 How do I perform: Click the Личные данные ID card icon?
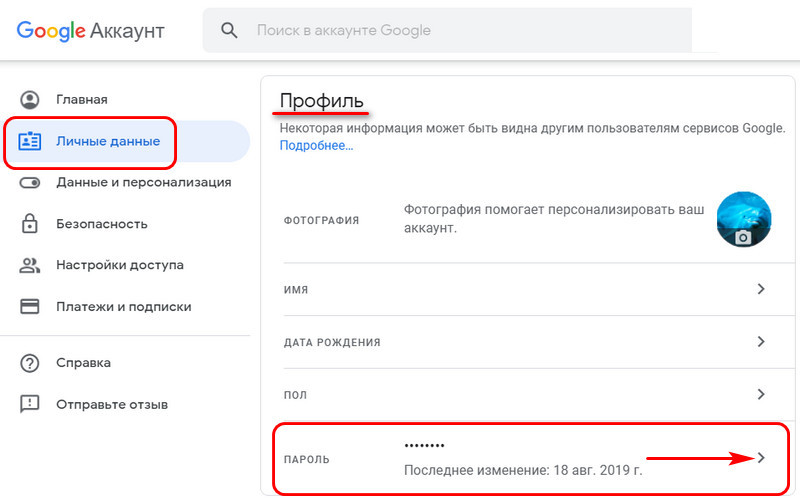(x=30, y=141)
